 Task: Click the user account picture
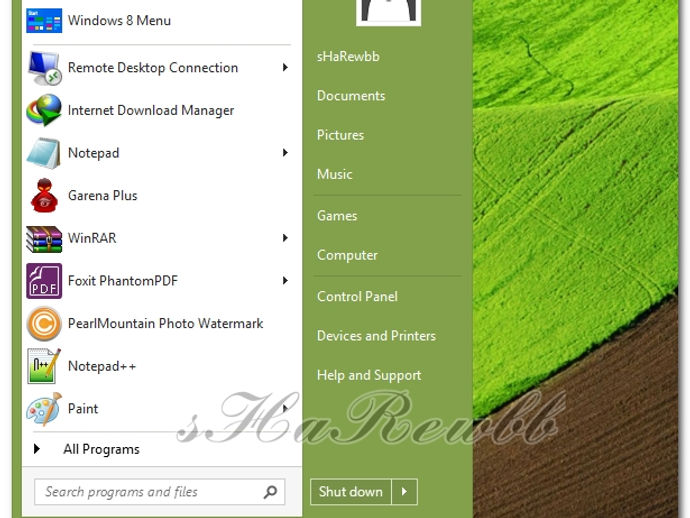click(x=389, y=12)
